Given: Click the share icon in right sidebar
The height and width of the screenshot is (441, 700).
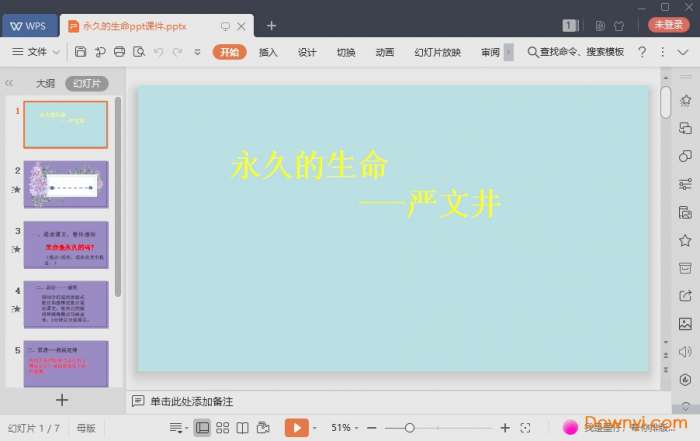Looking at the screenshot, I should [685, 296].
